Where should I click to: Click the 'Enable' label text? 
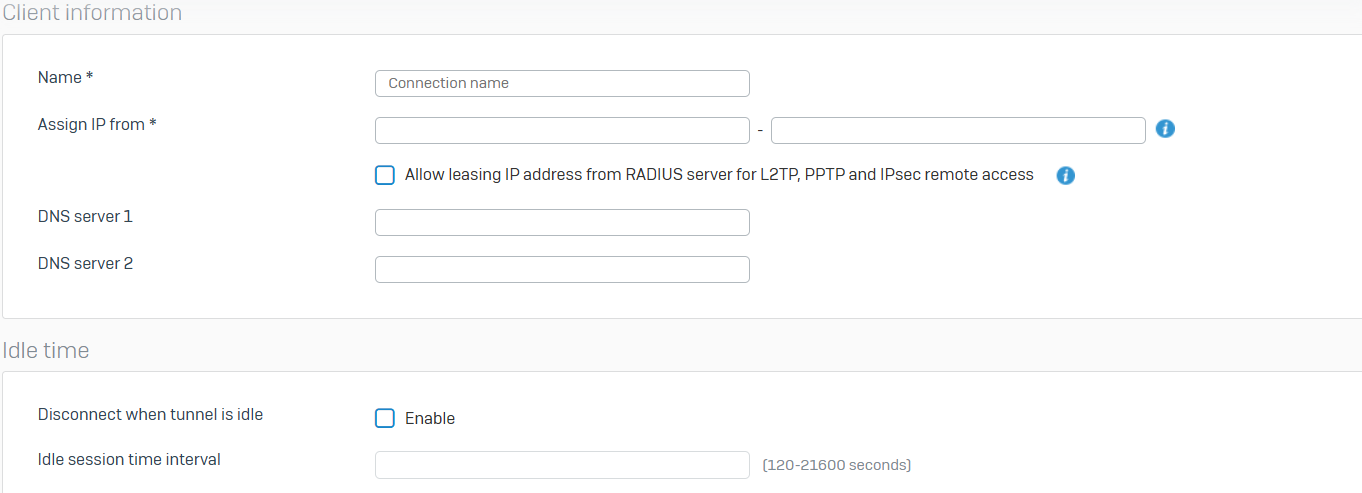430,419
